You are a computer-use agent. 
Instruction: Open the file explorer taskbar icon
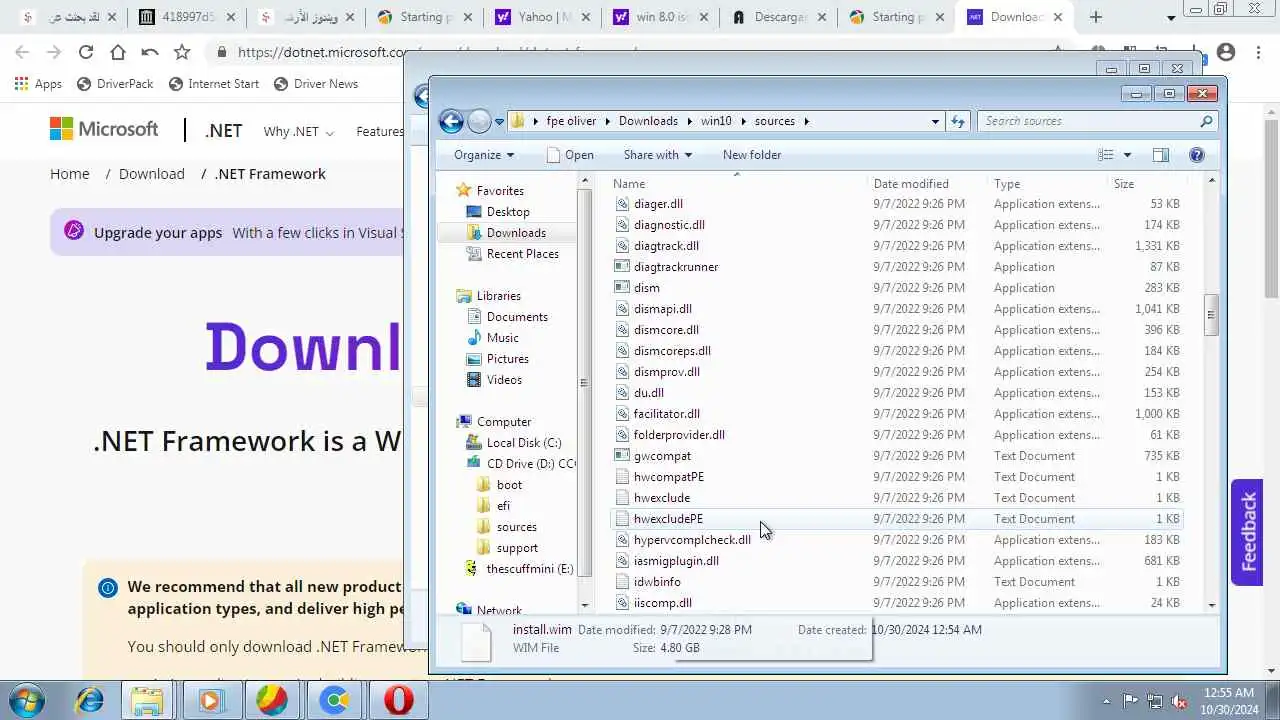tap(147, 701)
